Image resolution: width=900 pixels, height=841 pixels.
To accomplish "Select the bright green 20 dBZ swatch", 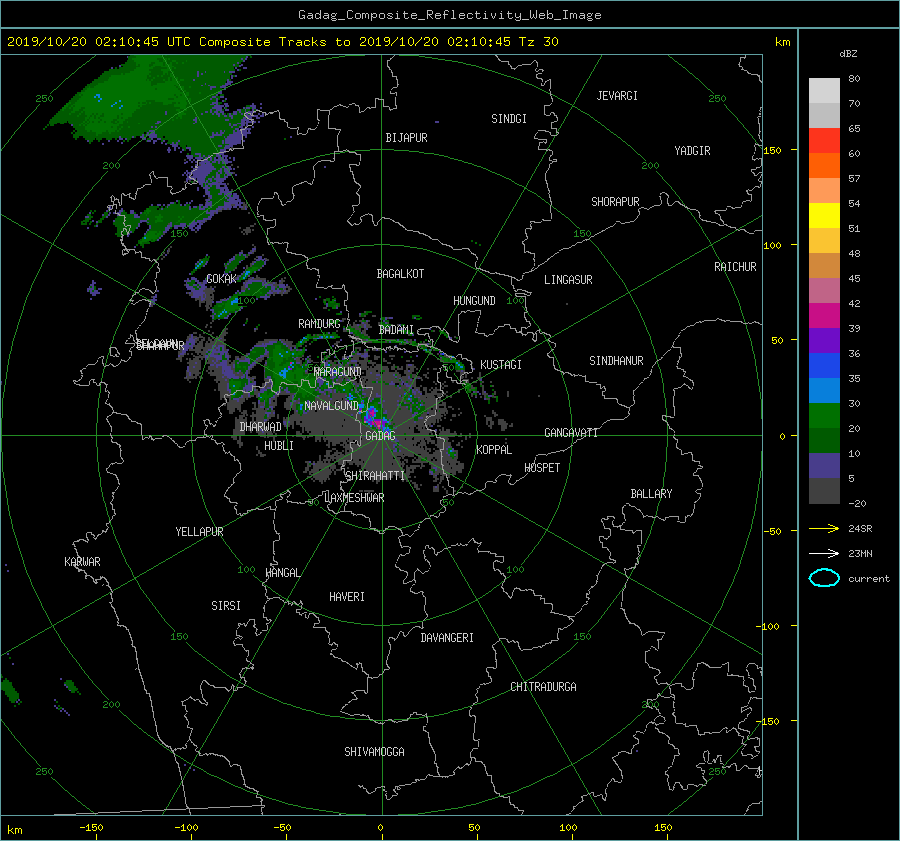I will pos(824,416).
